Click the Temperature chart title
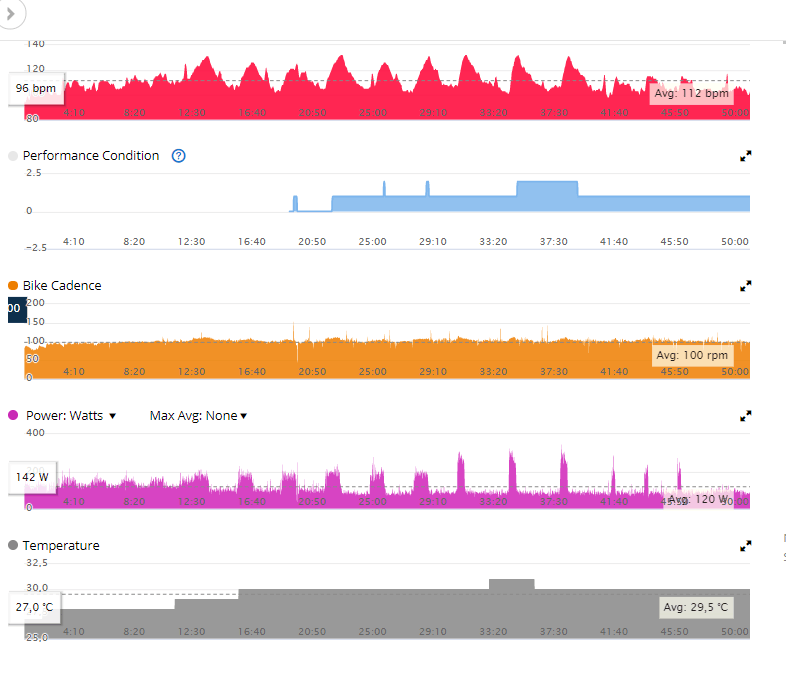Image resolution: width=786 pixels, height=676 pixels. (61, 546)
